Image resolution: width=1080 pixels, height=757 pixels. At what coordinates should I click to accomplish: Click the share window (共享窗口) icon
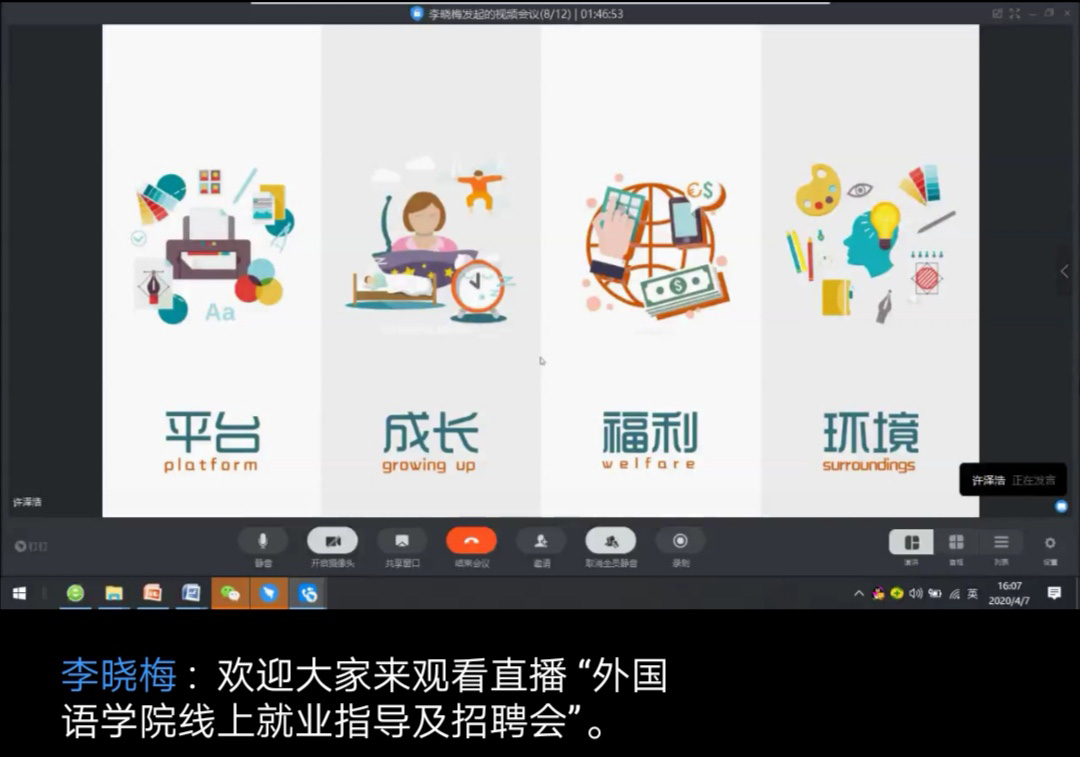click(402, 541)
